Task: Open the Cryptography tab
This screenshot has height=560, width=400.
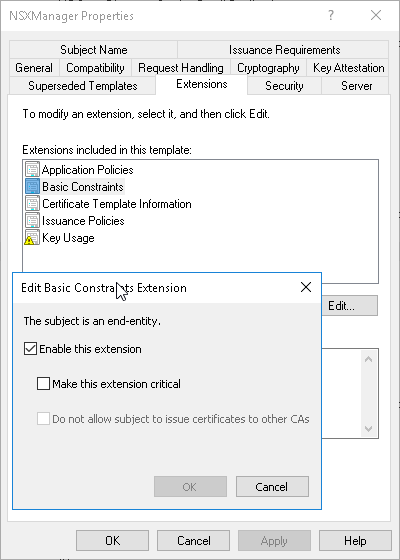Action: [x=268, y=68]
